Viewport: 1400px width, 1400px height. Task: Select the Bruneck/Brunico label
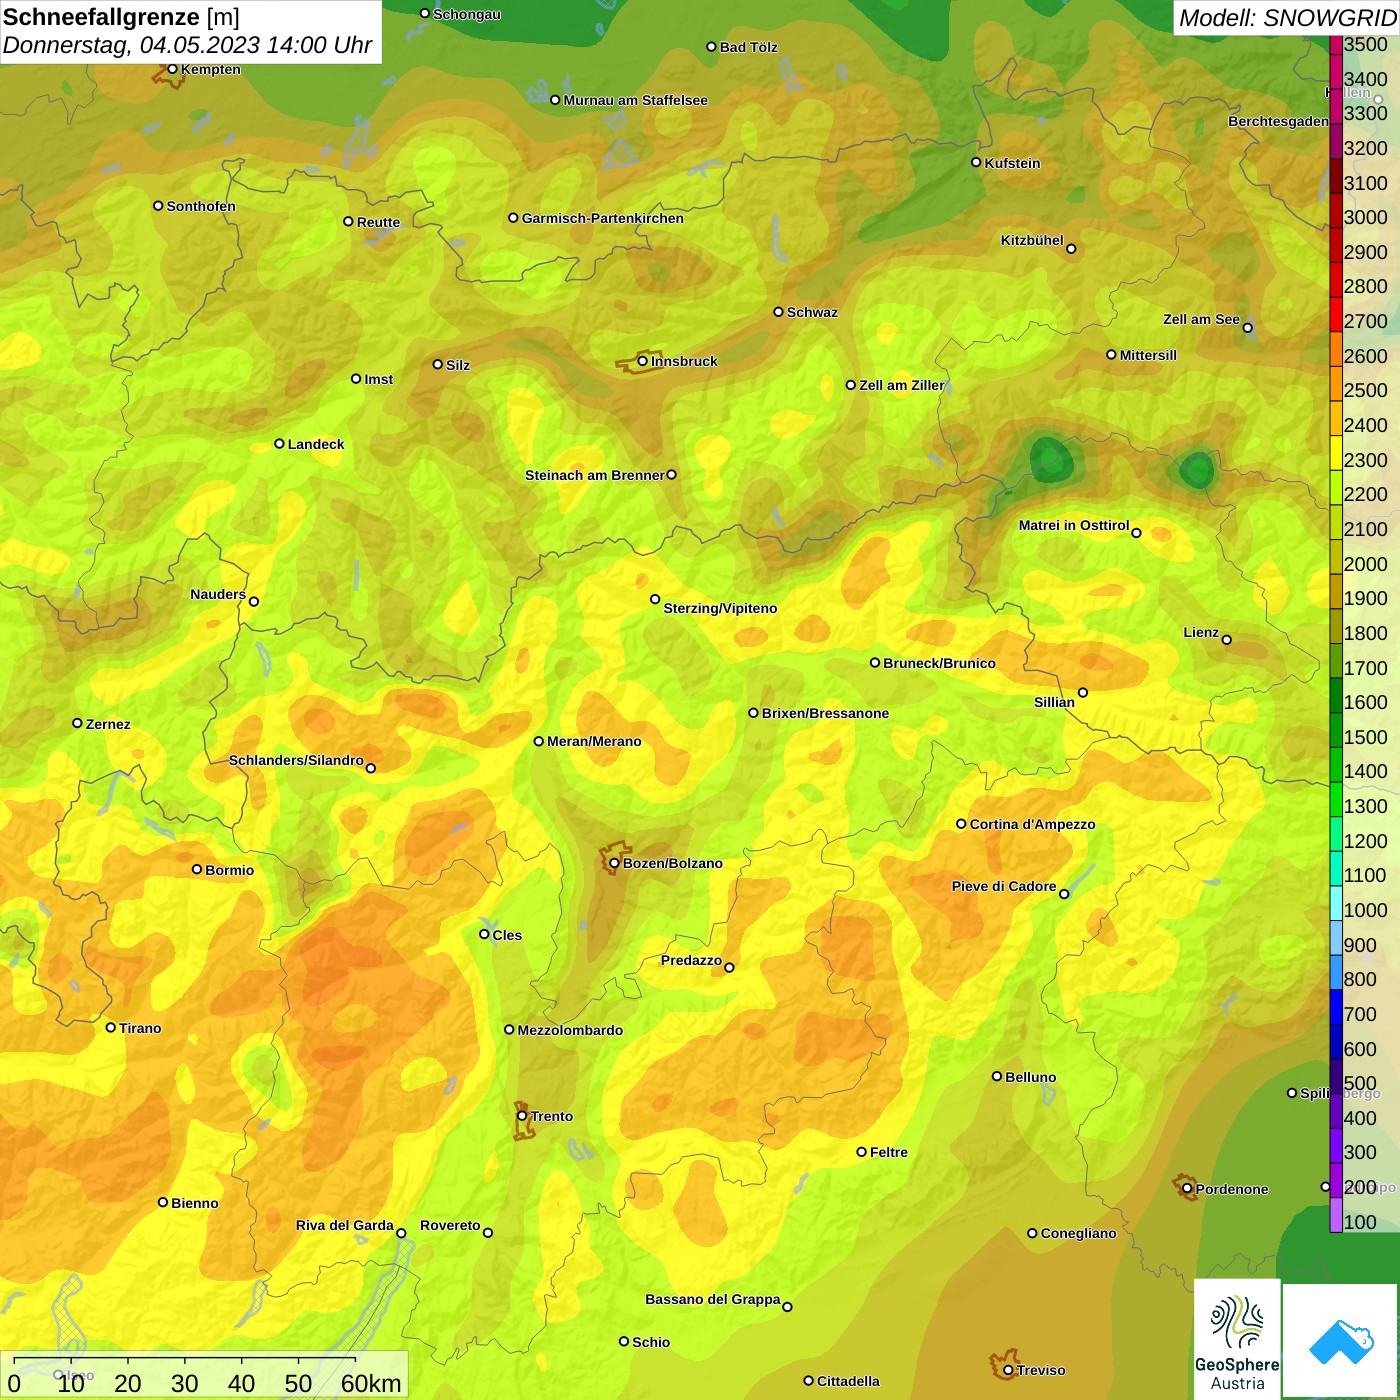point(939,663)
